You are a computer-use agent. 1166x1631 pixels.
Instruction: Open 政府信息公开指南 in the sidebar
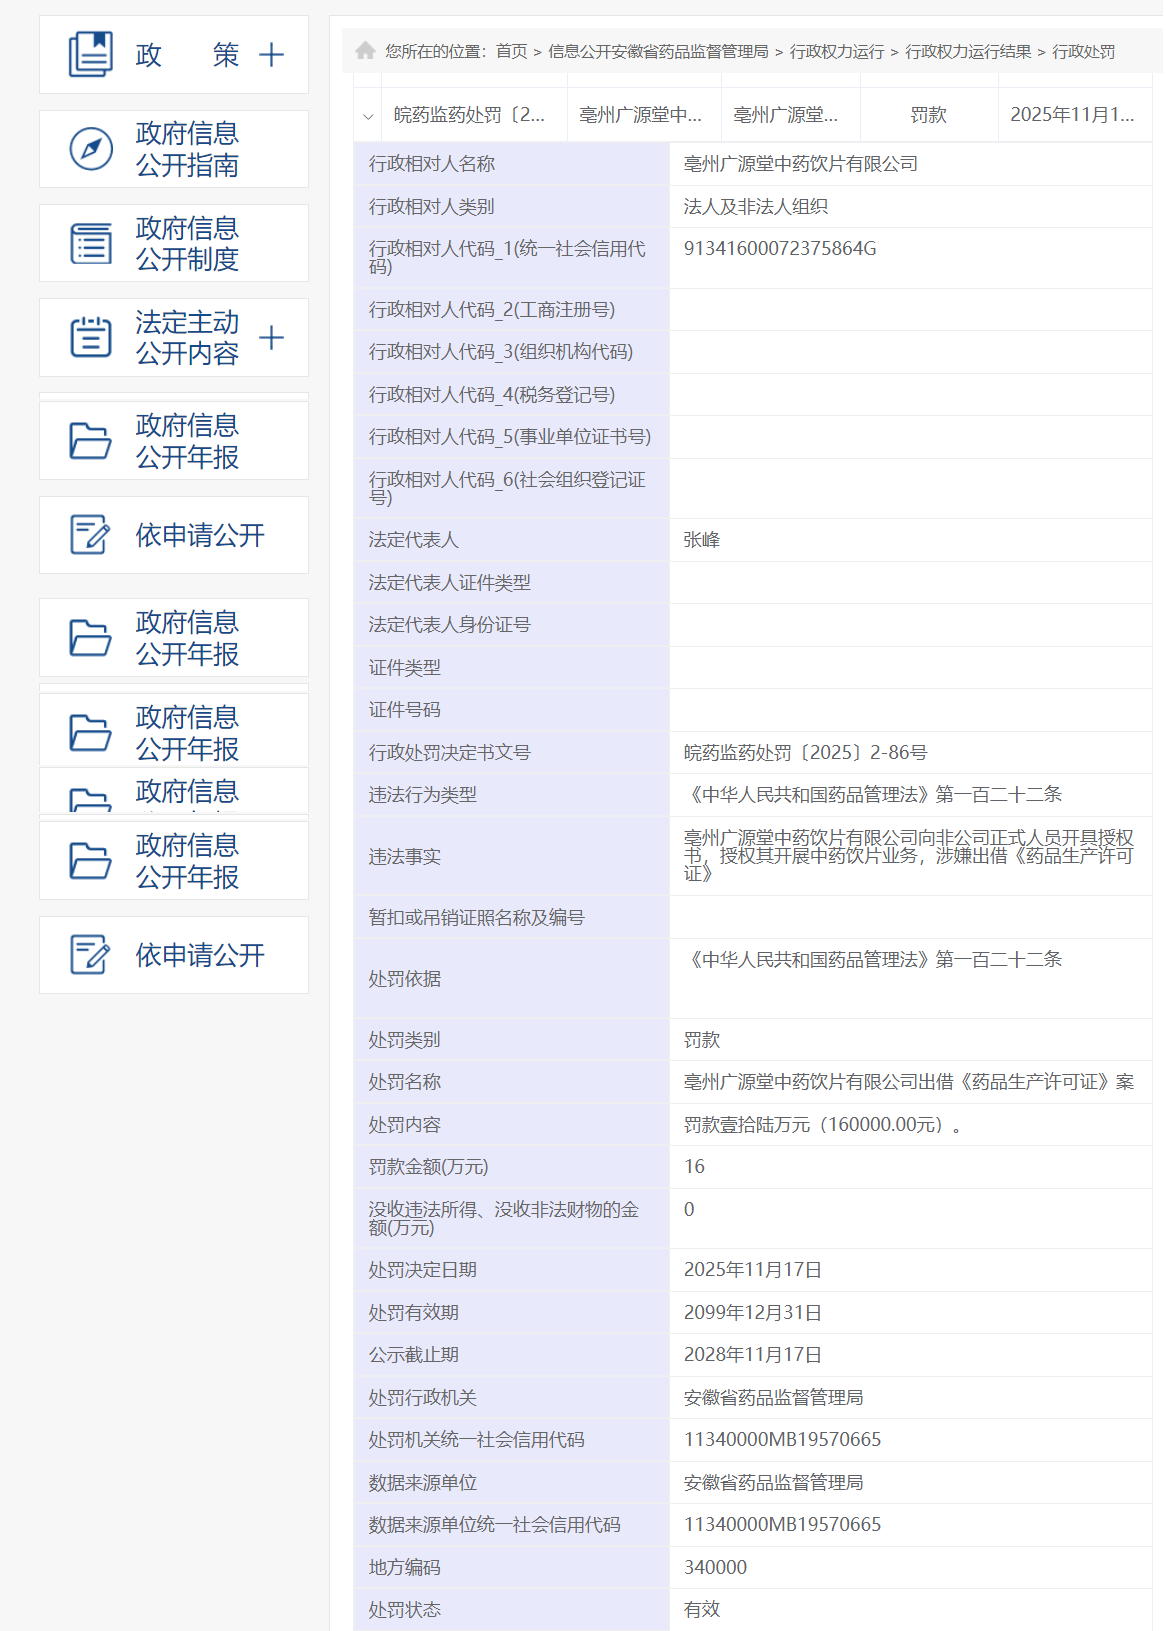tap(174, 149)
